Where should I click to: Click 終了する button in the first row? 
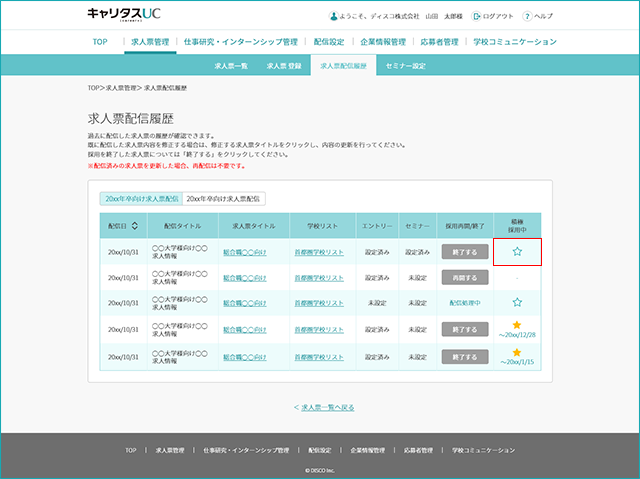(x=465, y=252)
